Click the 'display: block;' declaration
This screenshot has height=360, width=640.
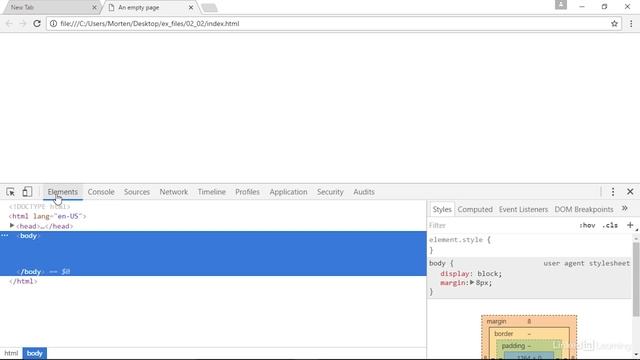(471, 273)
